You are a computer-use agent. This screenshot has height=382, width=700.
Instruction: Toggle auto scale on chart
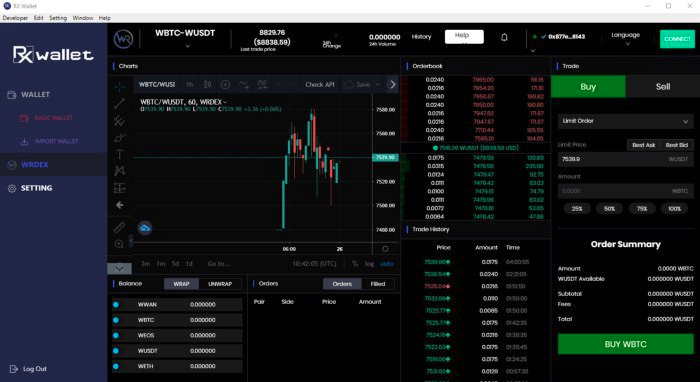pyautogui.click(x=387, y=264)
